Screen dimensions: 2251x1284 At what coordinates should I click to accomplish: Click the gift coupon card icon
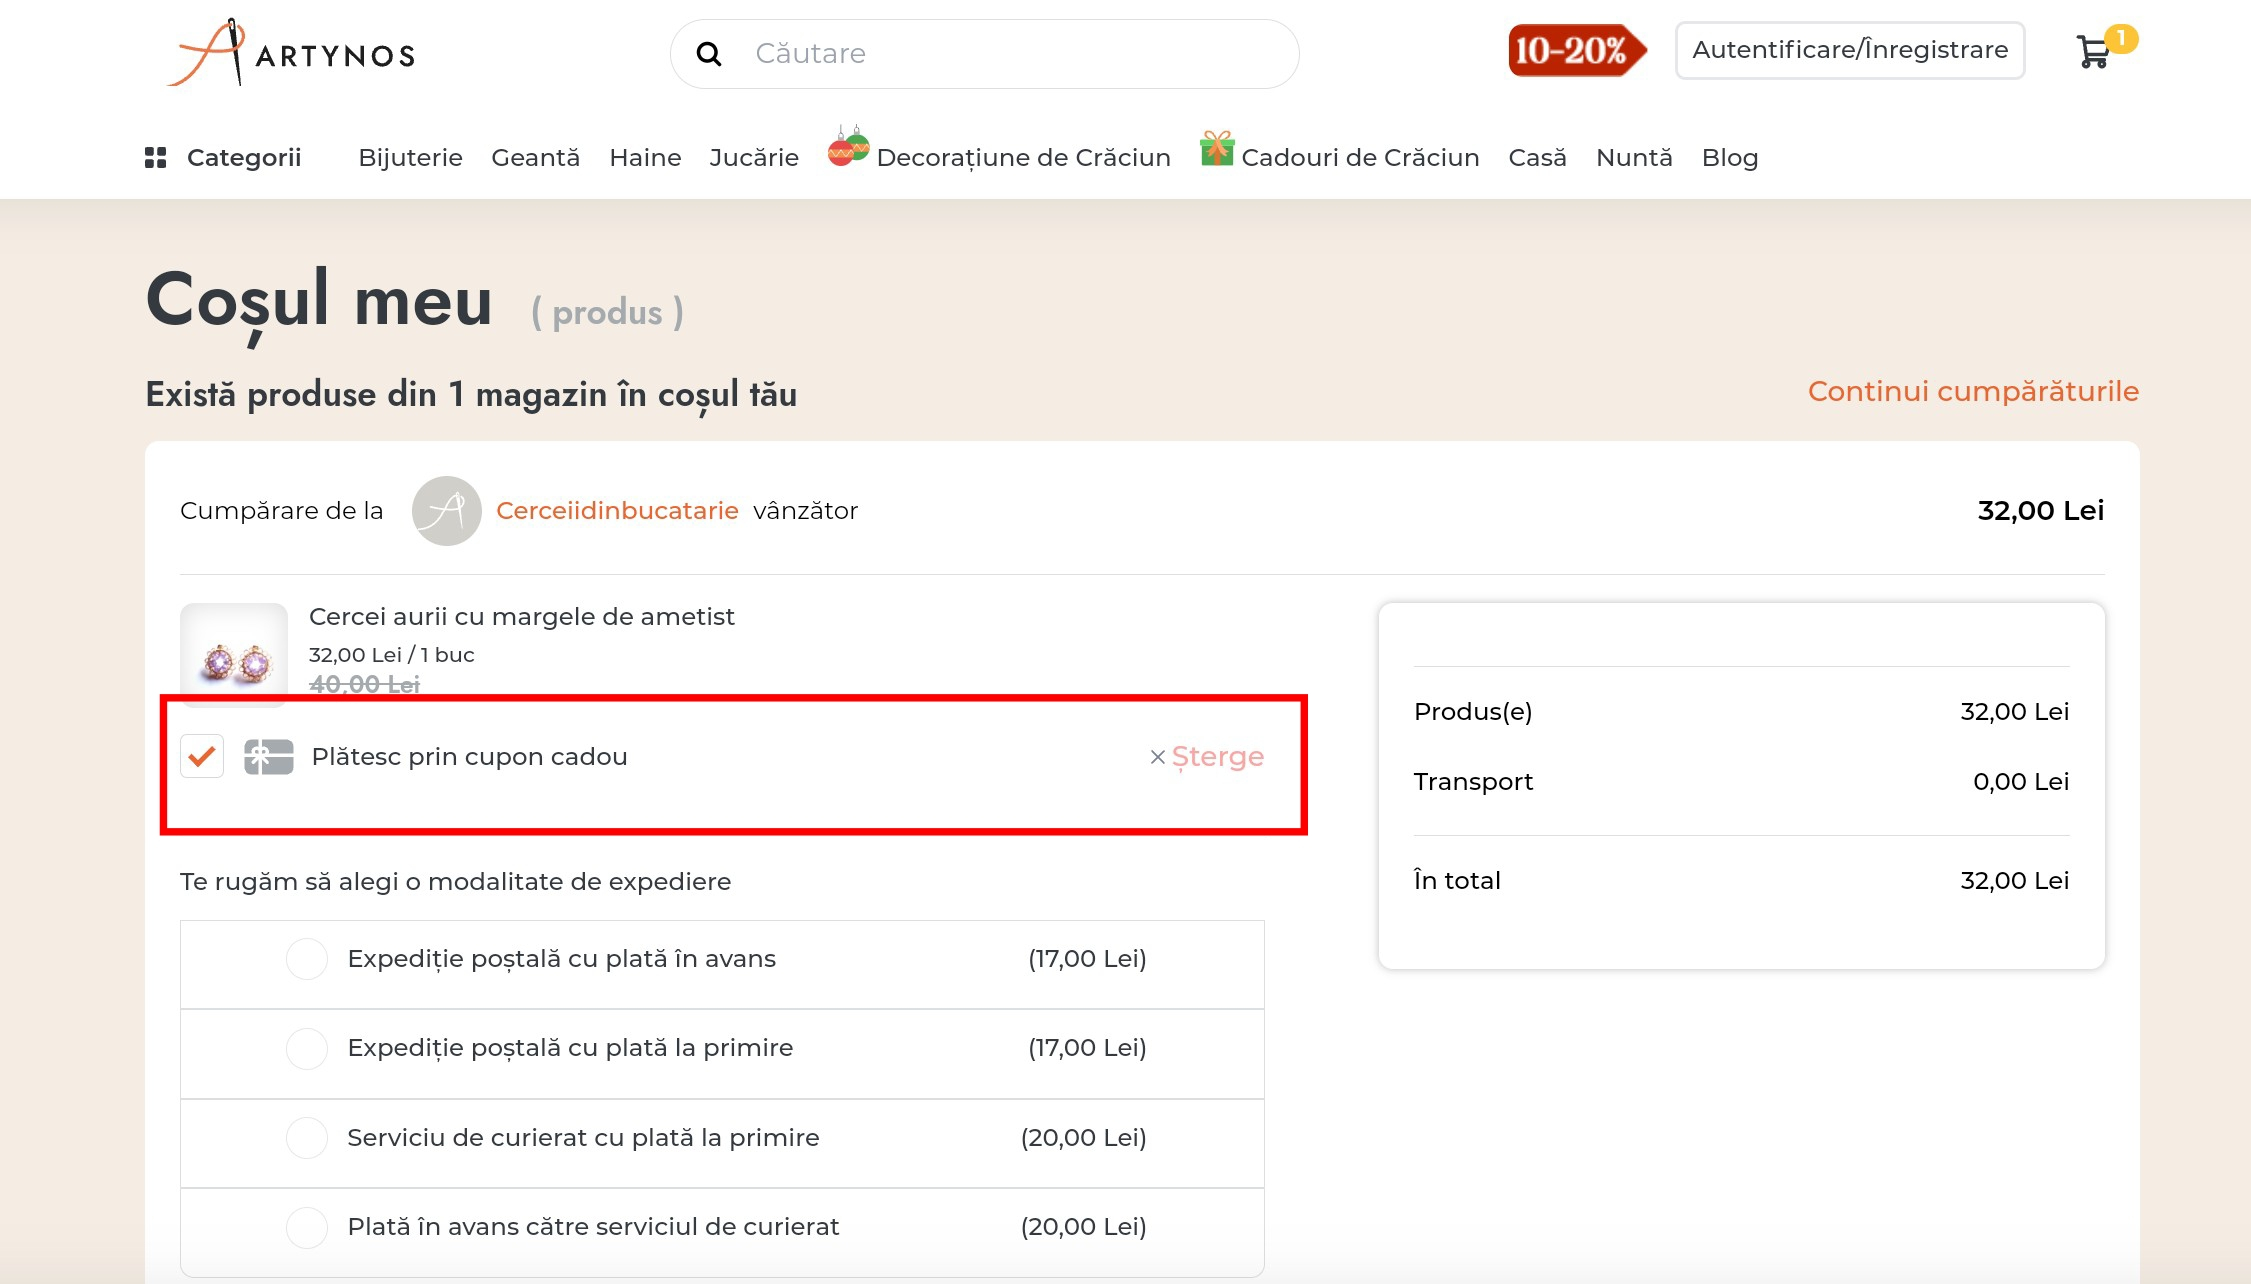[x=269, y=757]
